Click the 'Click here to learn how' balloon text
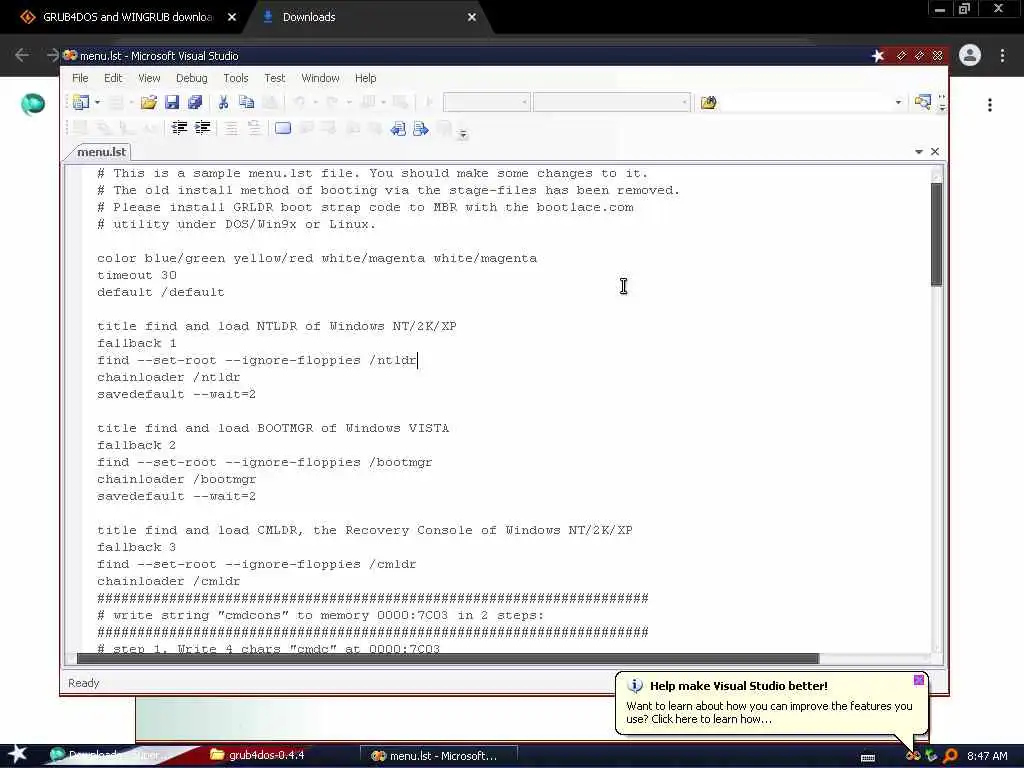 point(711,719)
